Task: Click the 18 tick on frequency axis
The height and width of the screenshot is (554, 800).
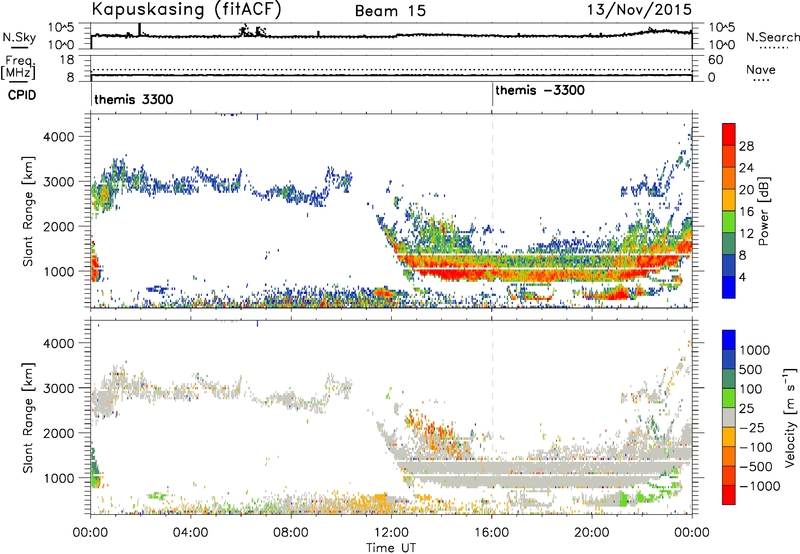Action: pos(67,60)
